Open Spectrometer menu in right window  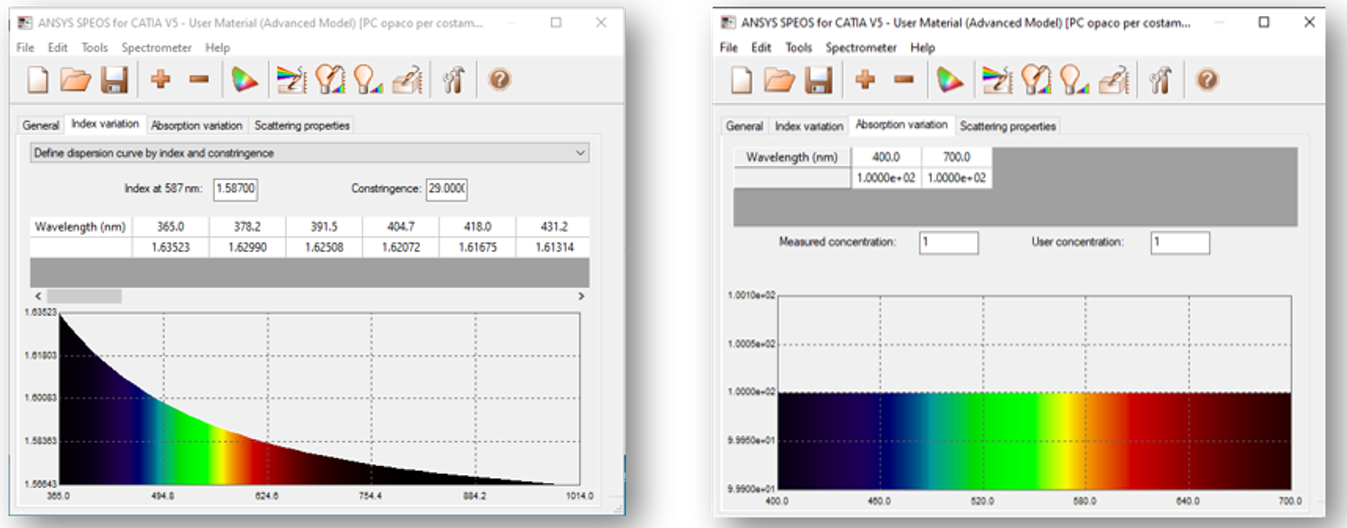861,47
